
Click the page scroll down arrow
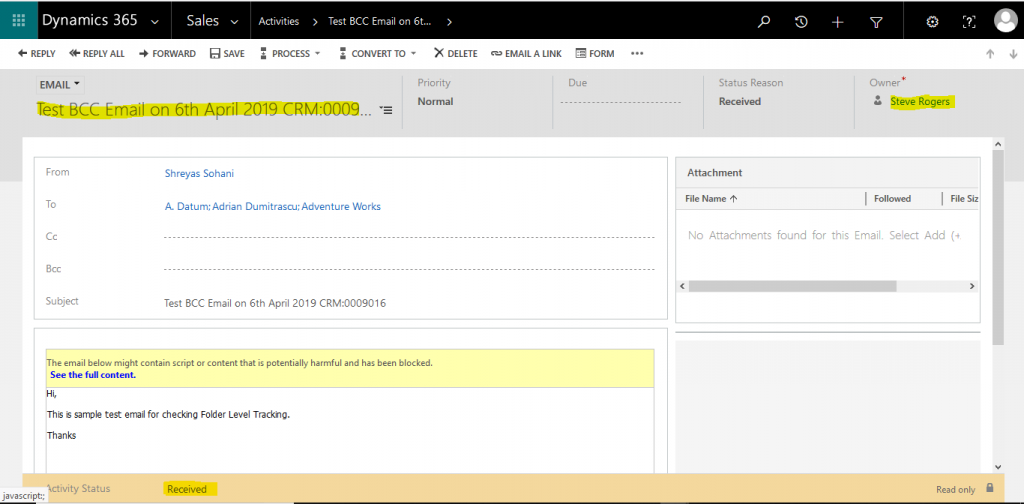(x=997, y=467)
